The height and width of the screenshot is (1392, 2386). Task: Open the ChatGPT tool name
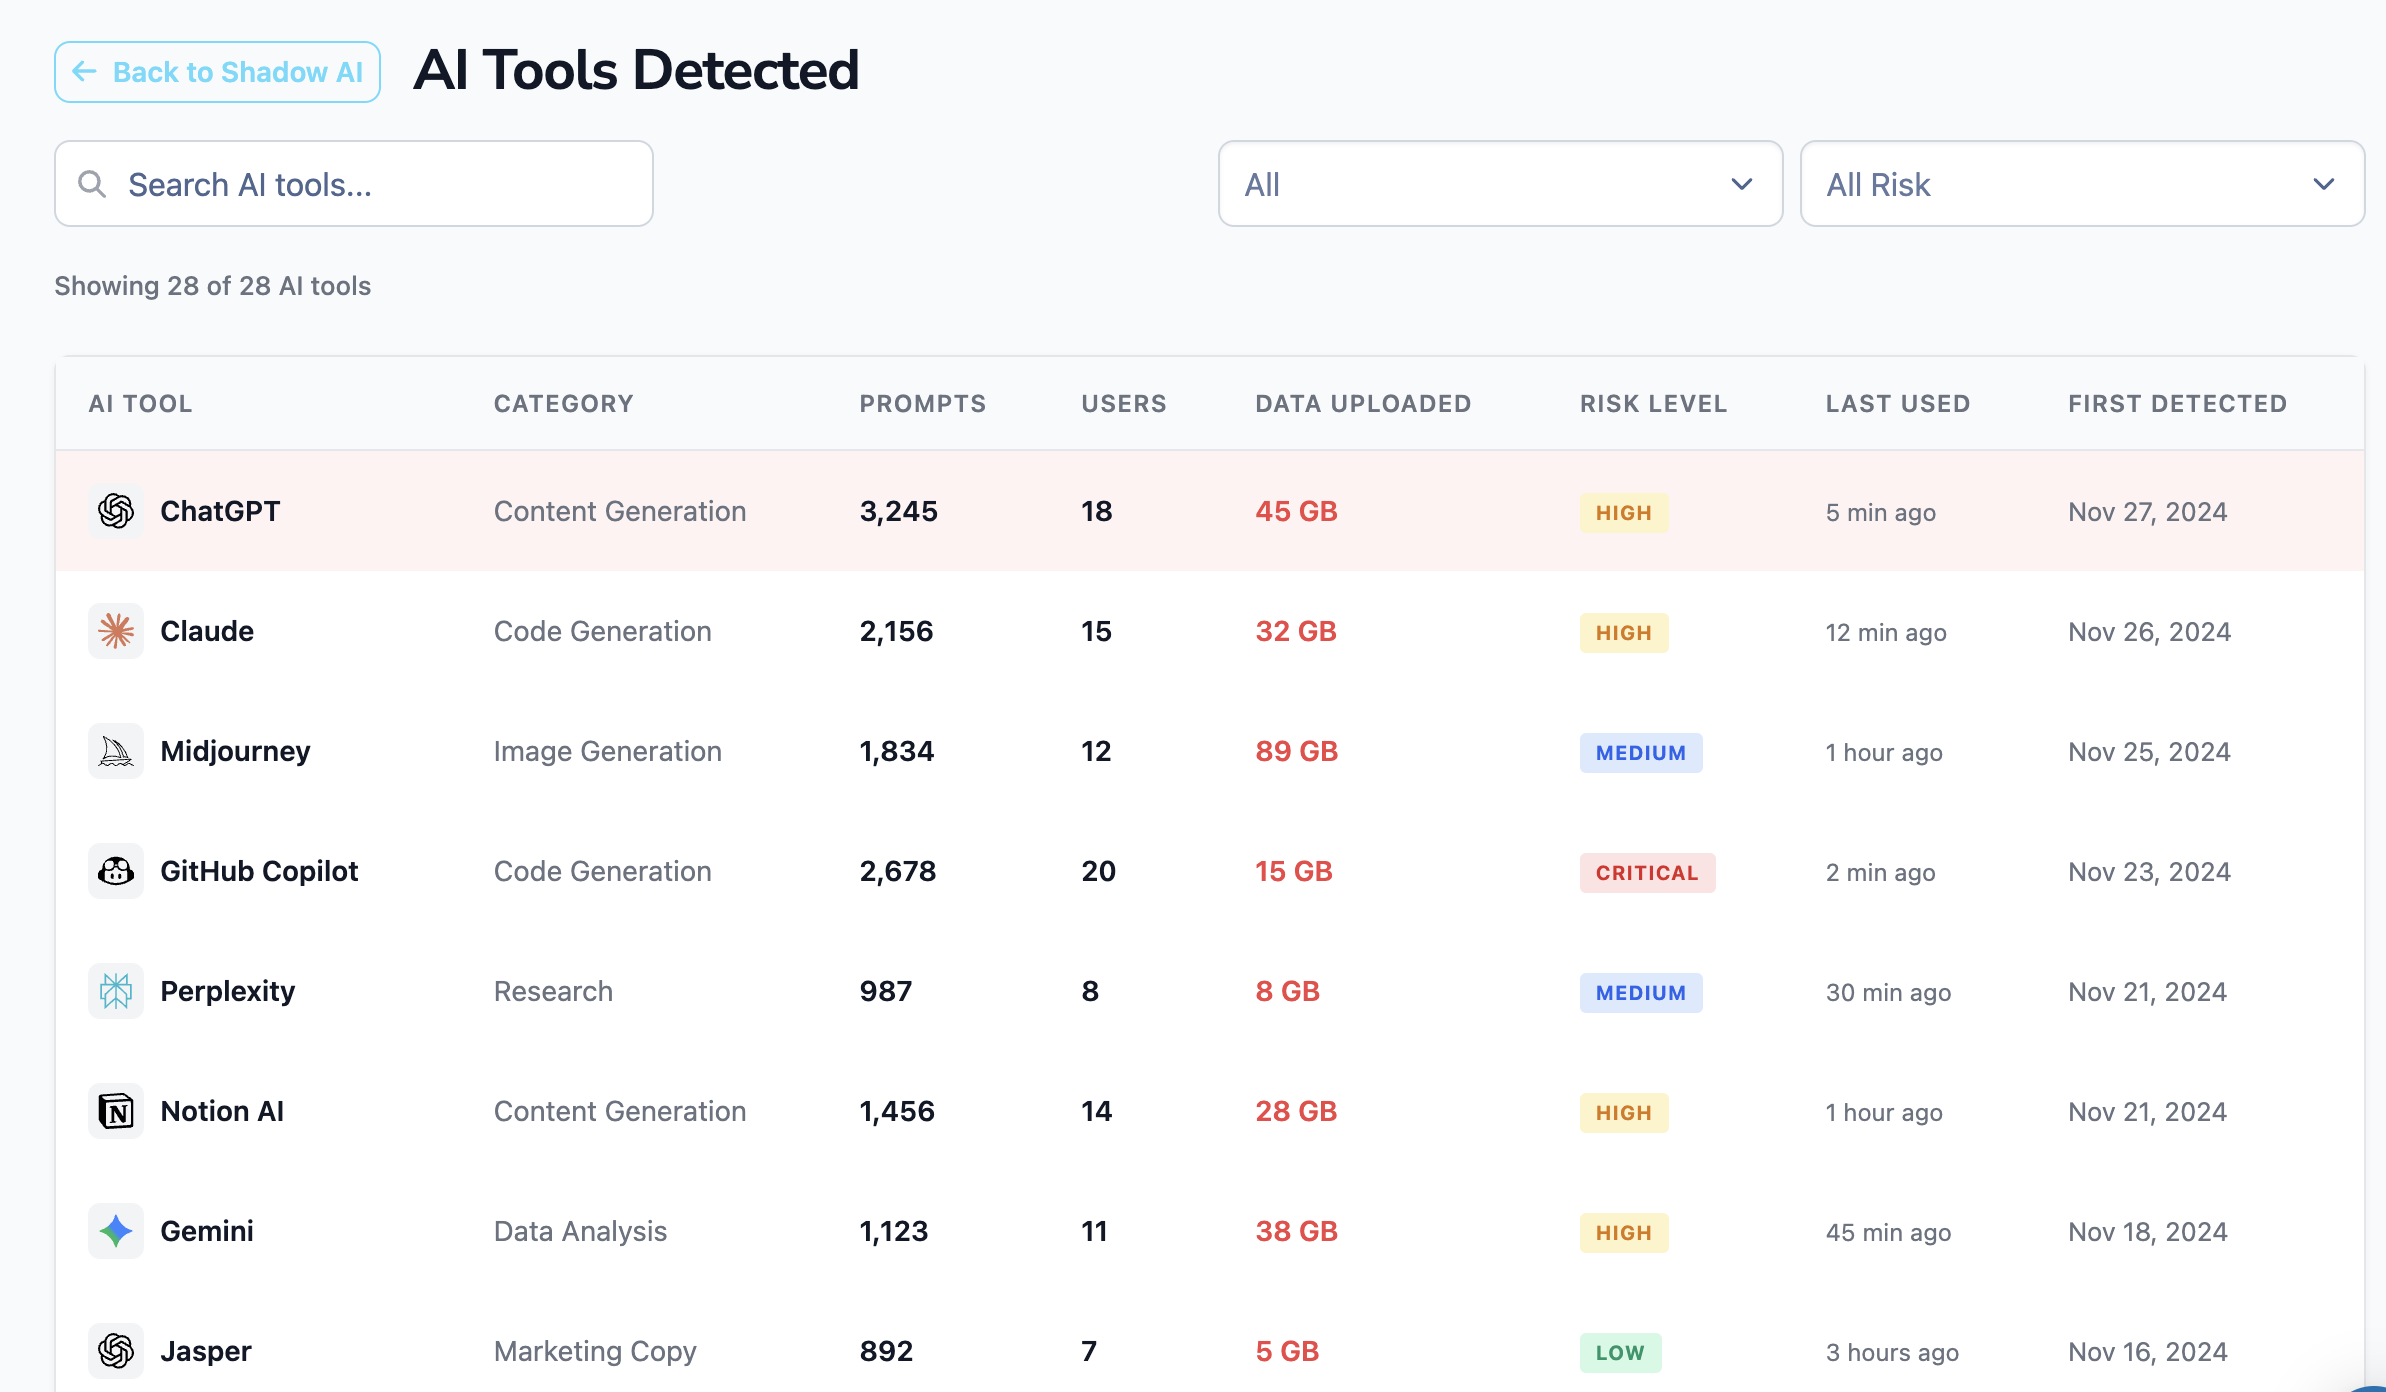click(221, 511)
